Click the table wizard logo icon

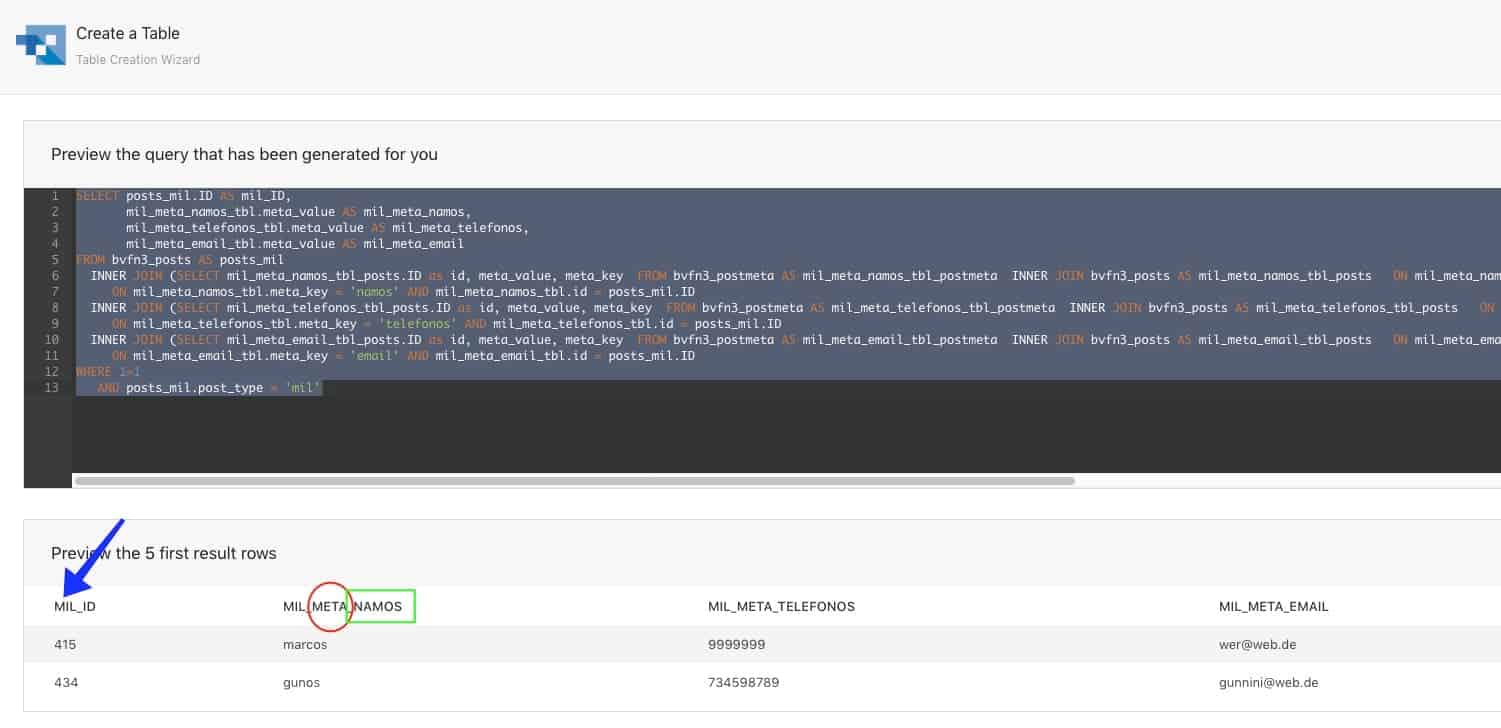(41, 46)
